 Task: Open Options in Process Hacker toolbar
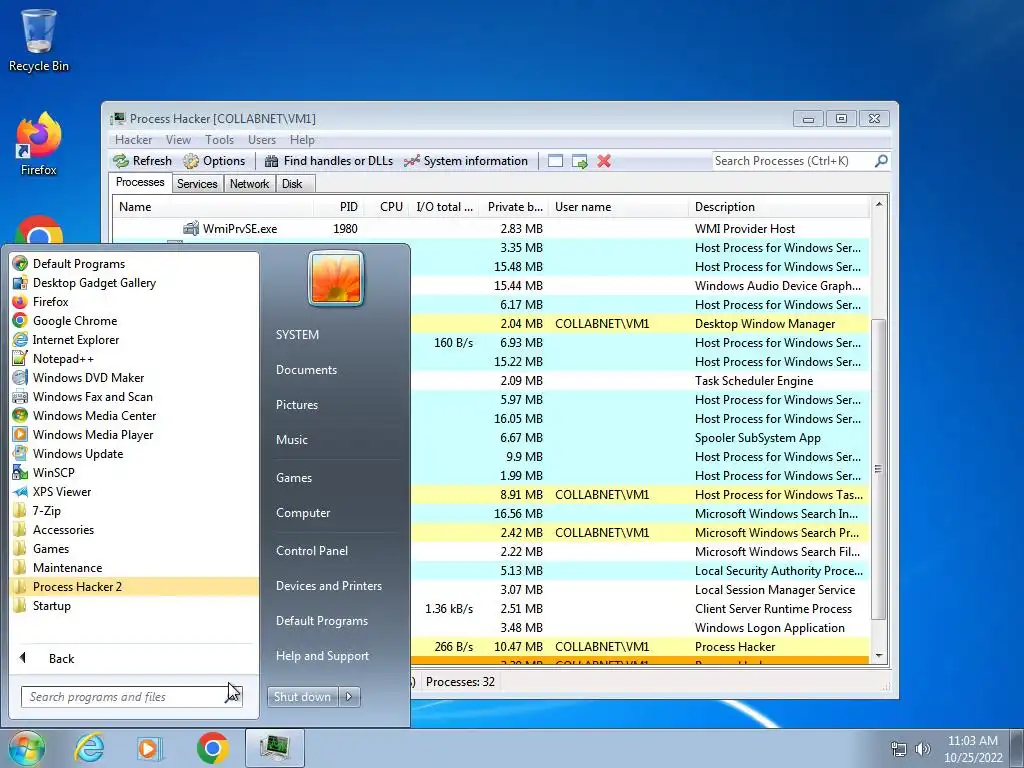pos(214,161)
